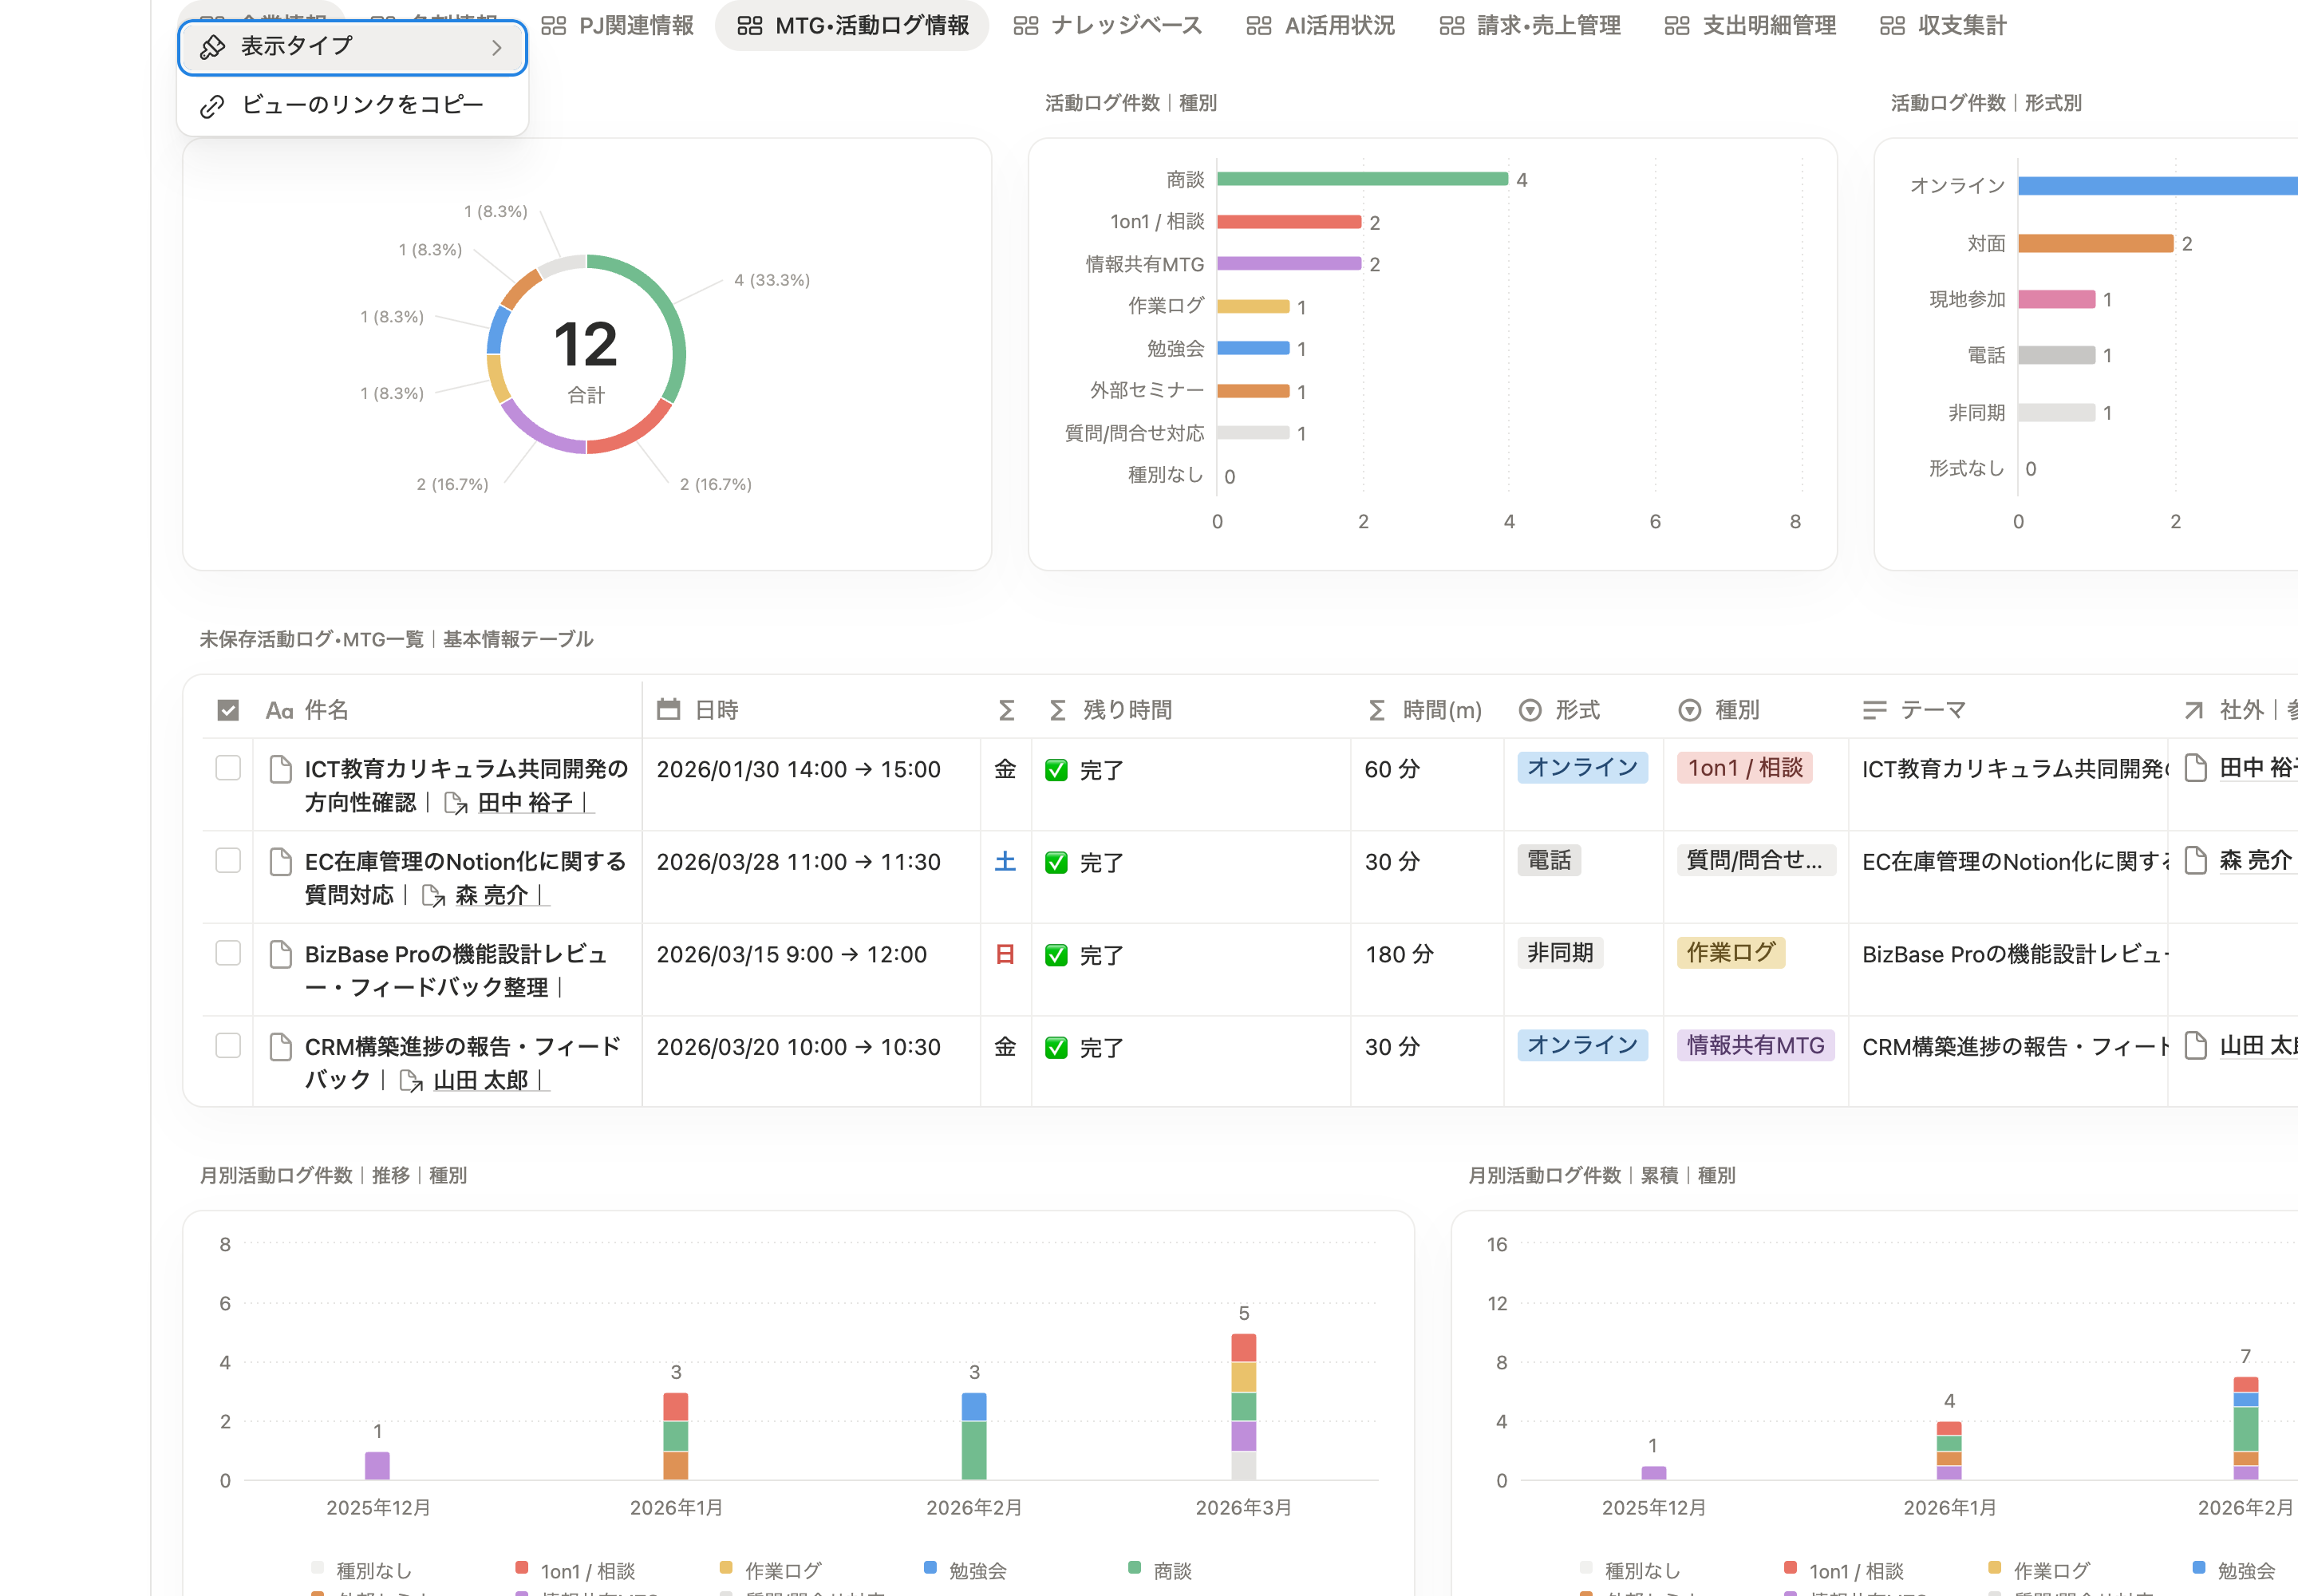The height and width of the screenshot is (1596, 2298).
Task: Check the EC在庫管理 row checkbox
Action: point(228,861)
